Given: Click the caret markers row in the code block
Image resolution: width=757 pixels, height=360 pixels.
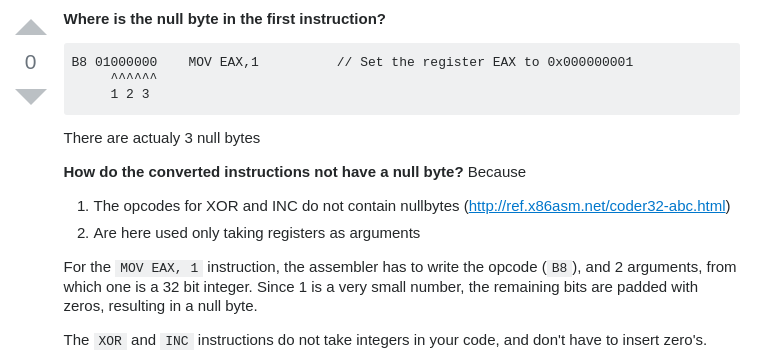Looking at the screenshot, I should 134,77.
